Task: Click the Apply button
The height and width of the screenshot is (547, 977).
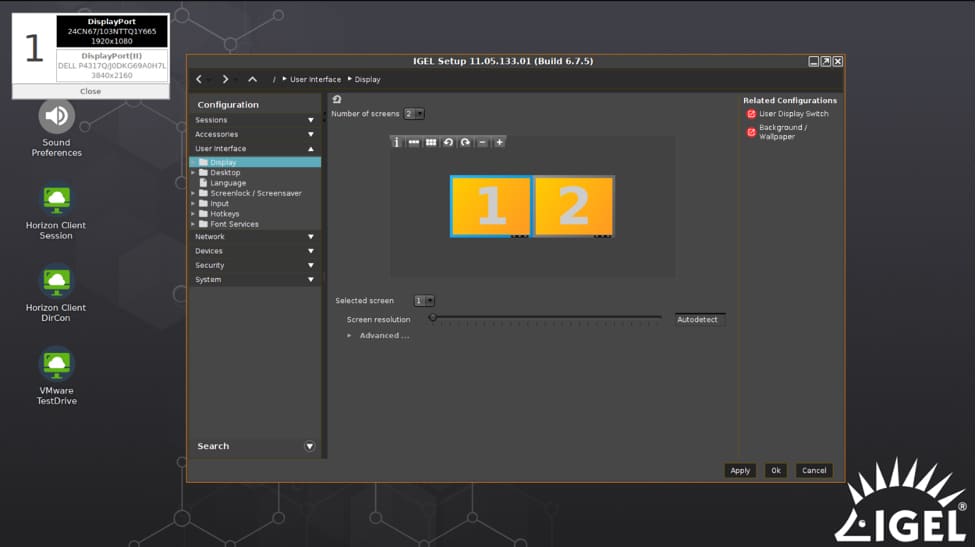Action: (740, 471)
